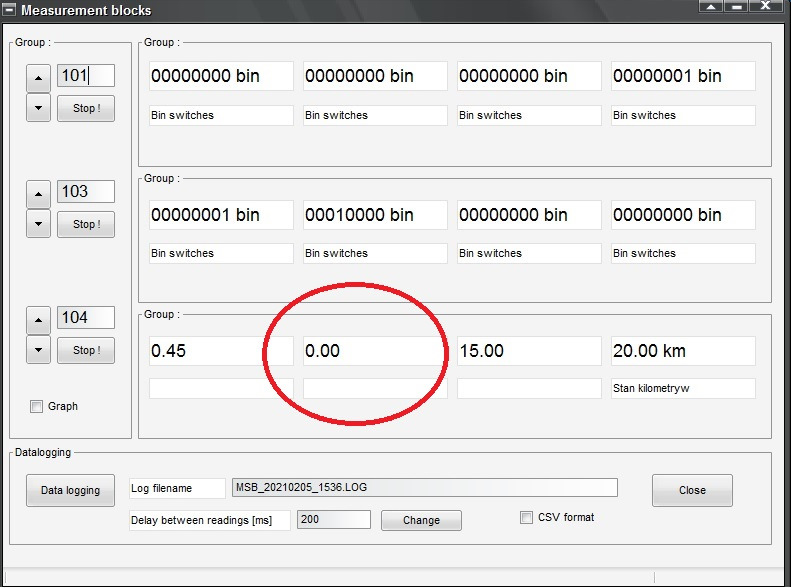This screenshot has width=791, height=588.
Task: Click the group field containing 101
Action: point(86,76)
